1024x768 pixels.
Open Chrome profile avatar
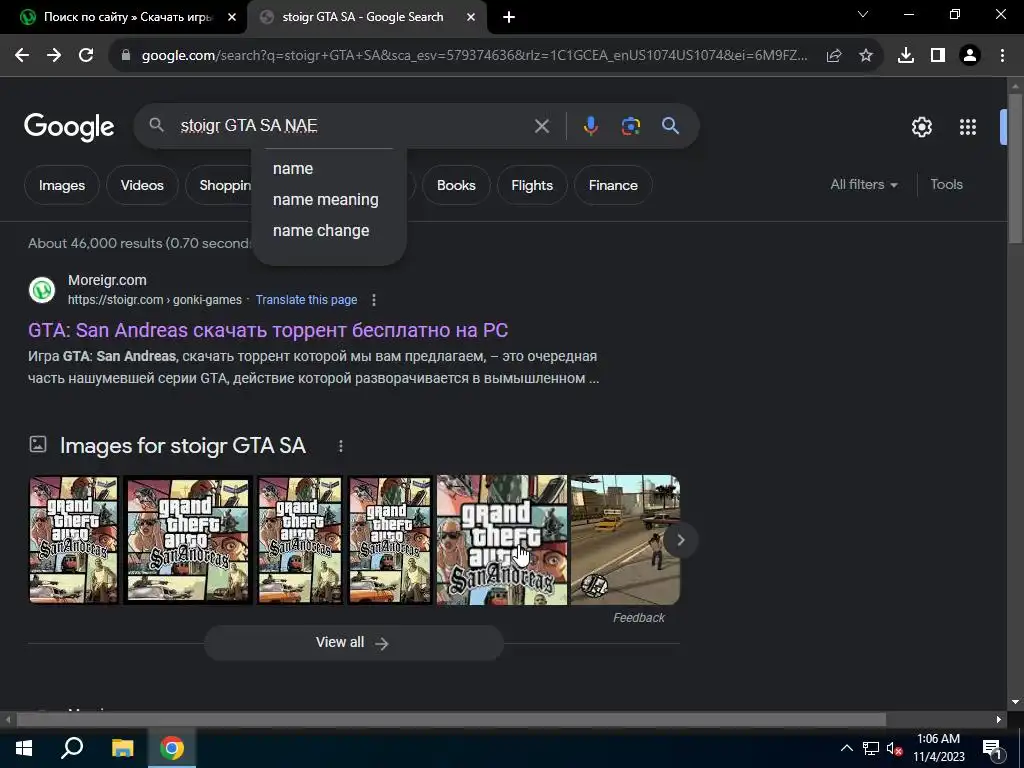tap(970, 56)
